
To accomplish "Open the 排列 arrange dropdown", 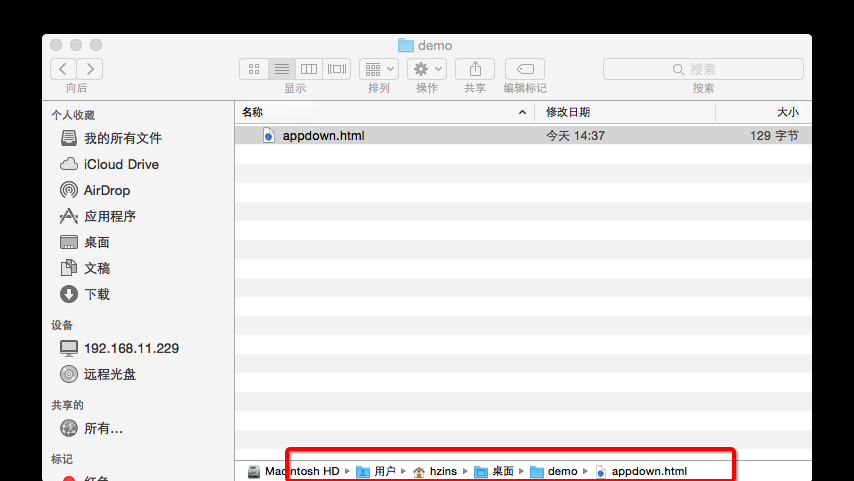I will pyautogui.click(x=379, y=69).
